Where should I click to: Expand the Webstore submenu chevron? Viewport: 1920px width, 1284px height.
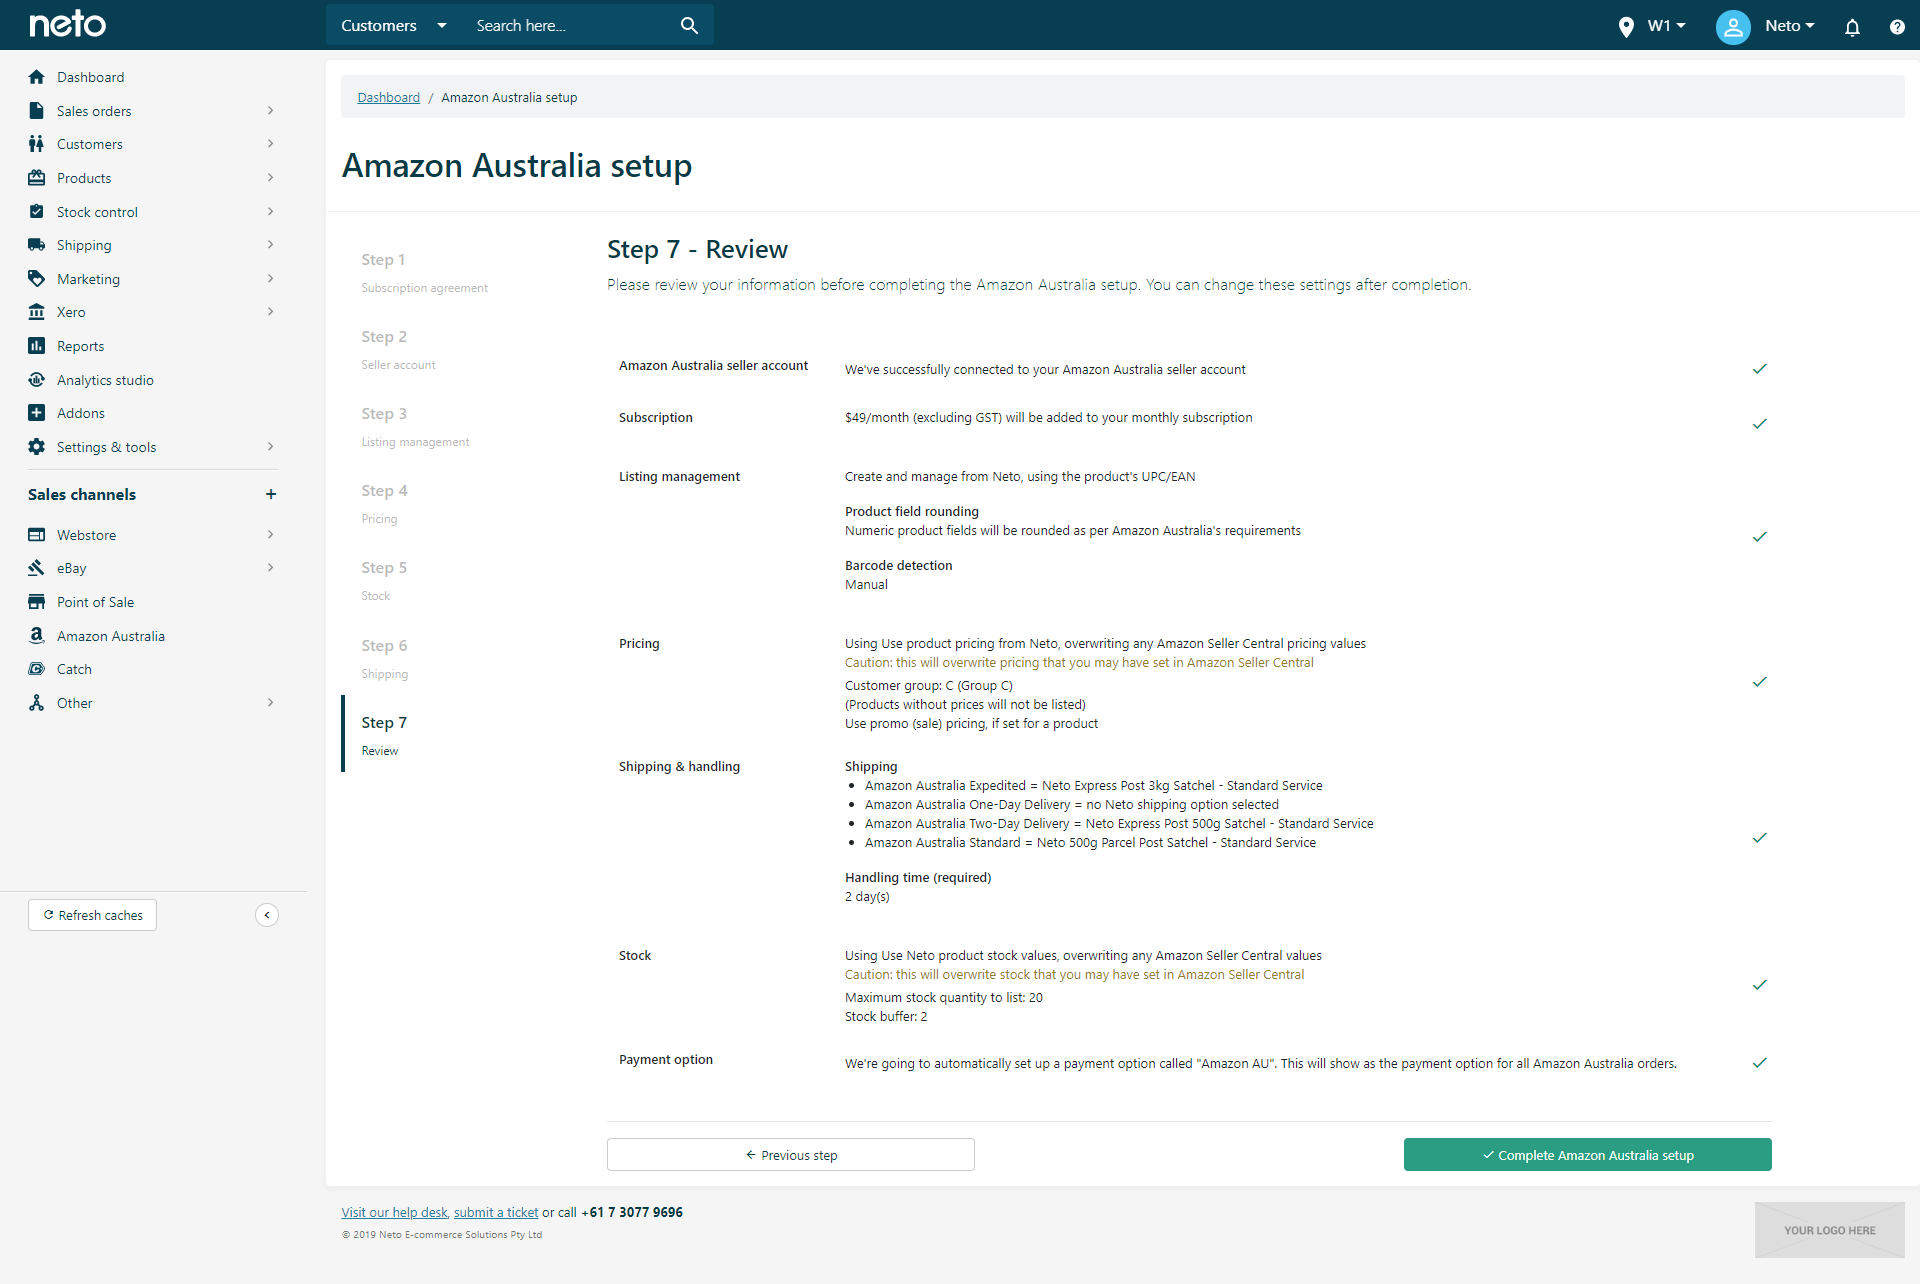pyautogui.click(x=271, y=535)
